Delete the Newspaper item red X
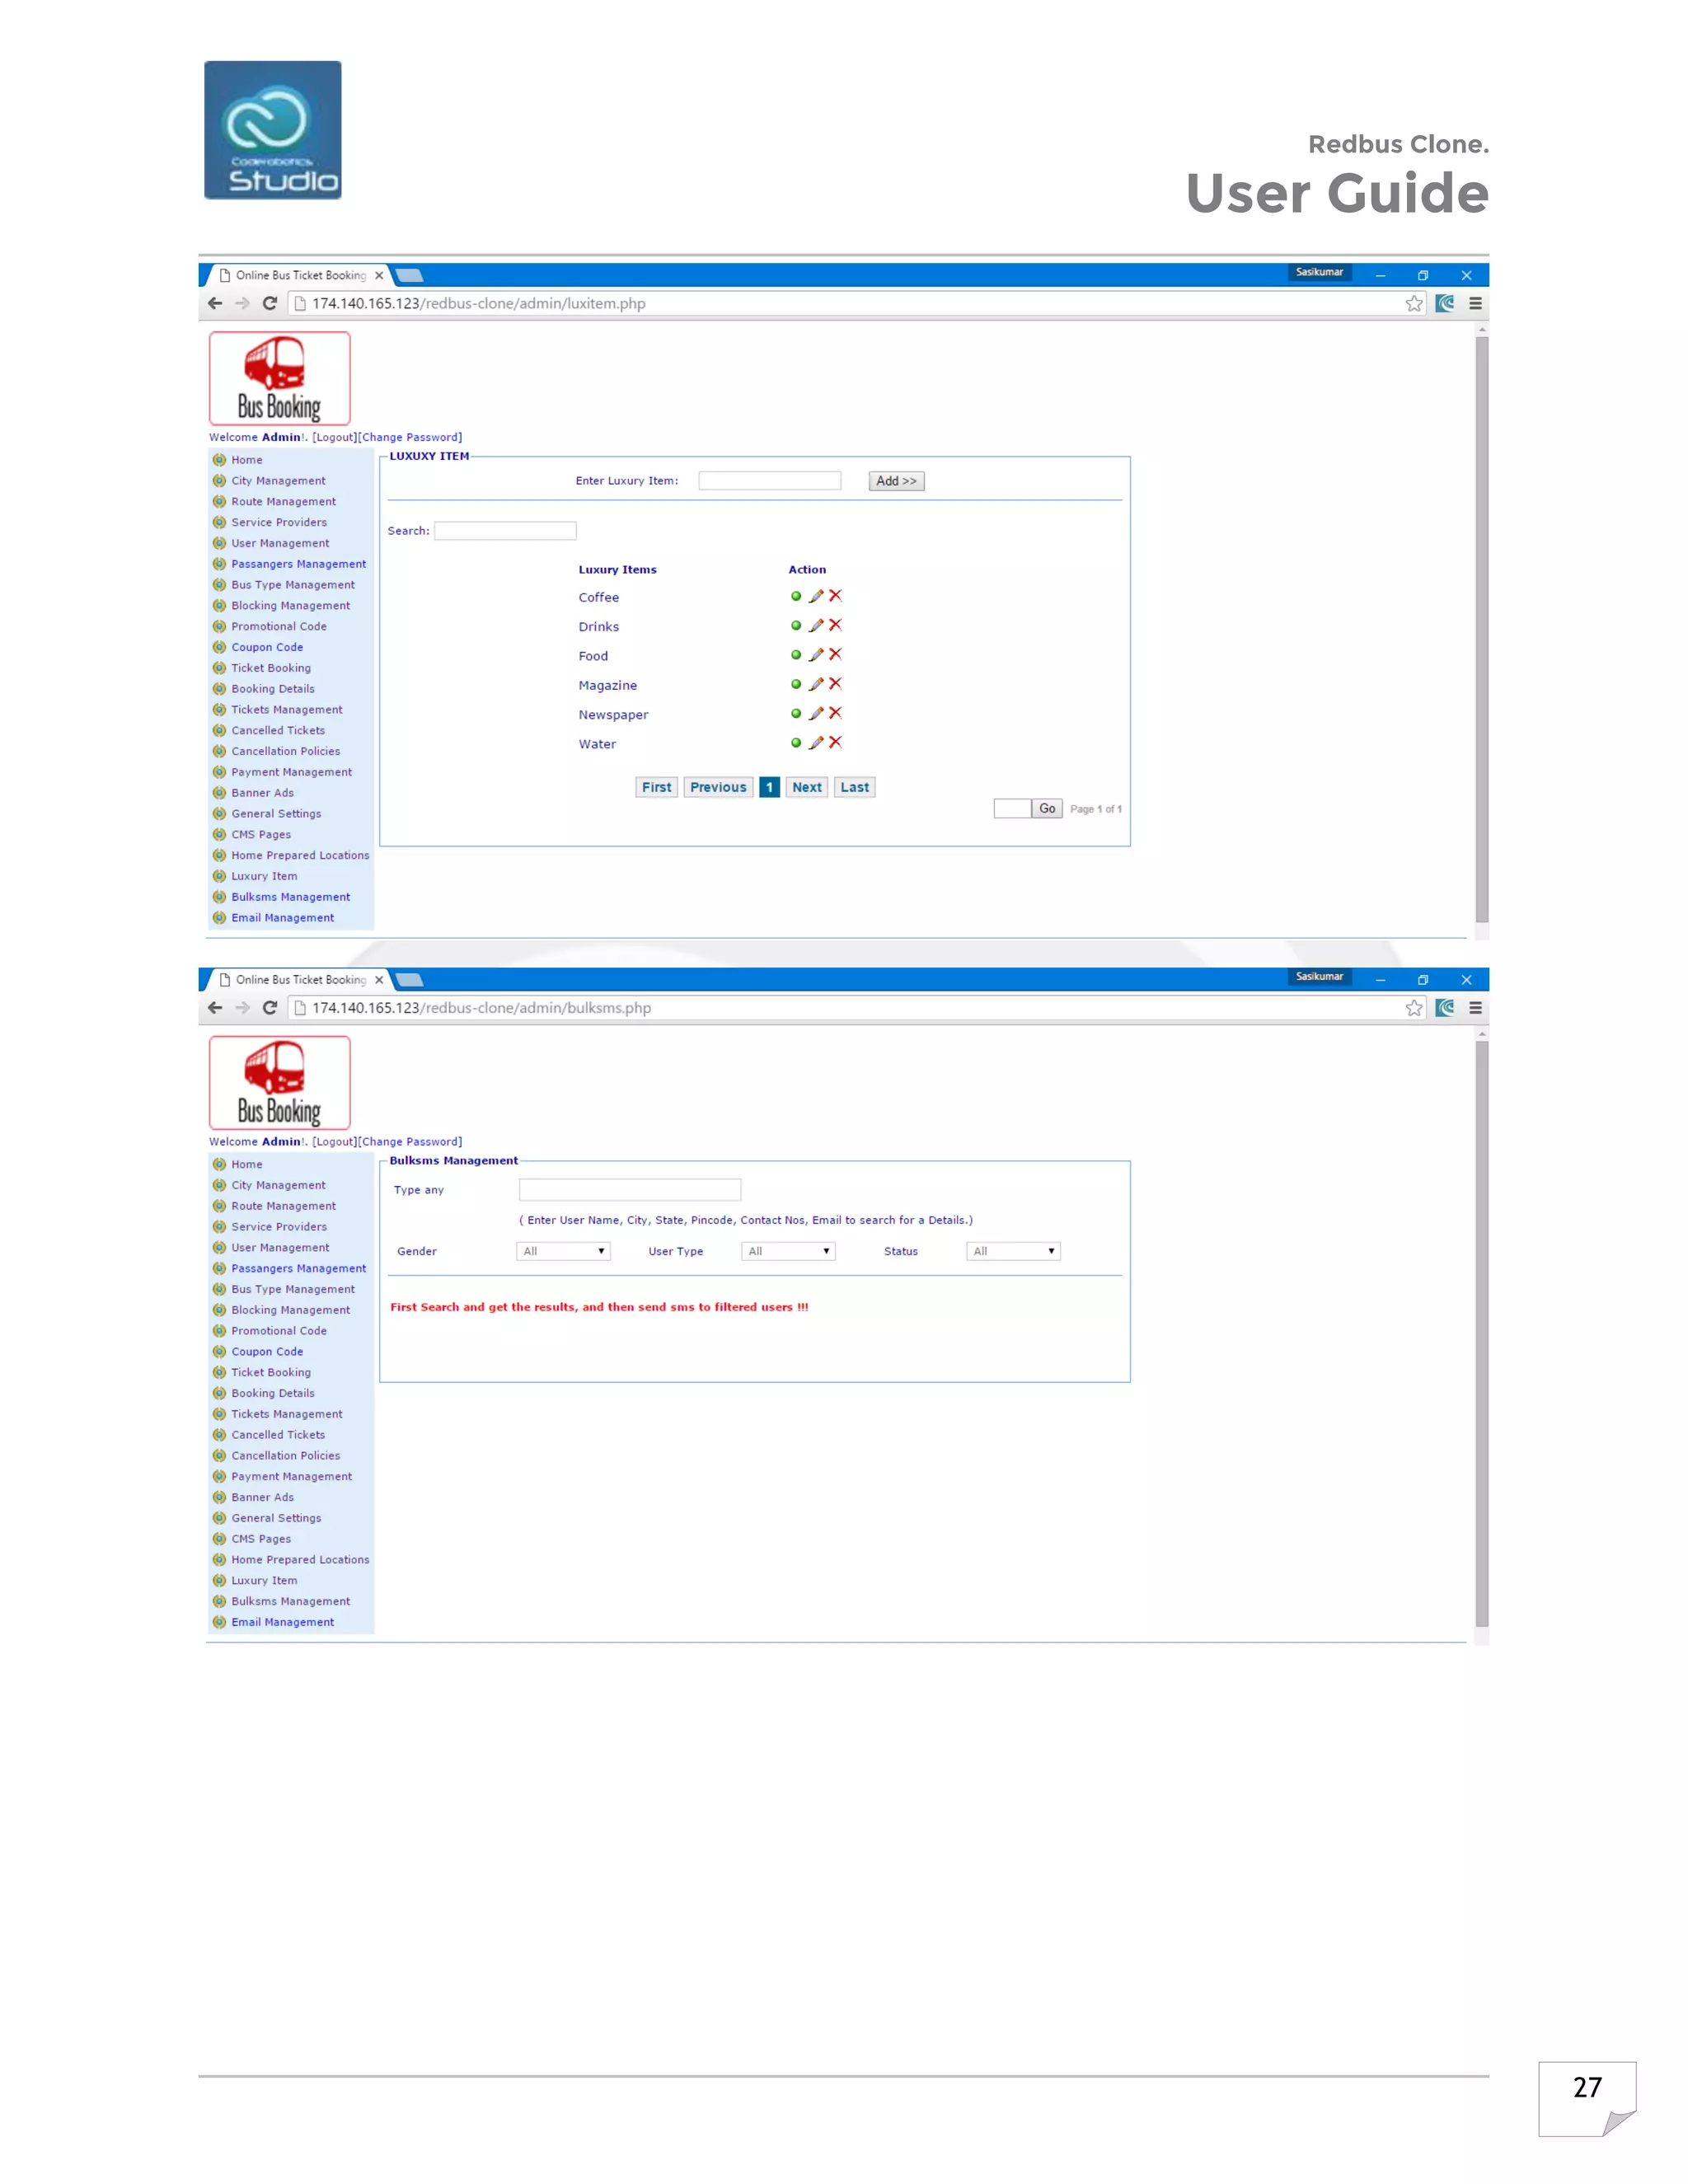Screen dimensions: 1688x2184 pyautogui.click(x=835, y=713)
